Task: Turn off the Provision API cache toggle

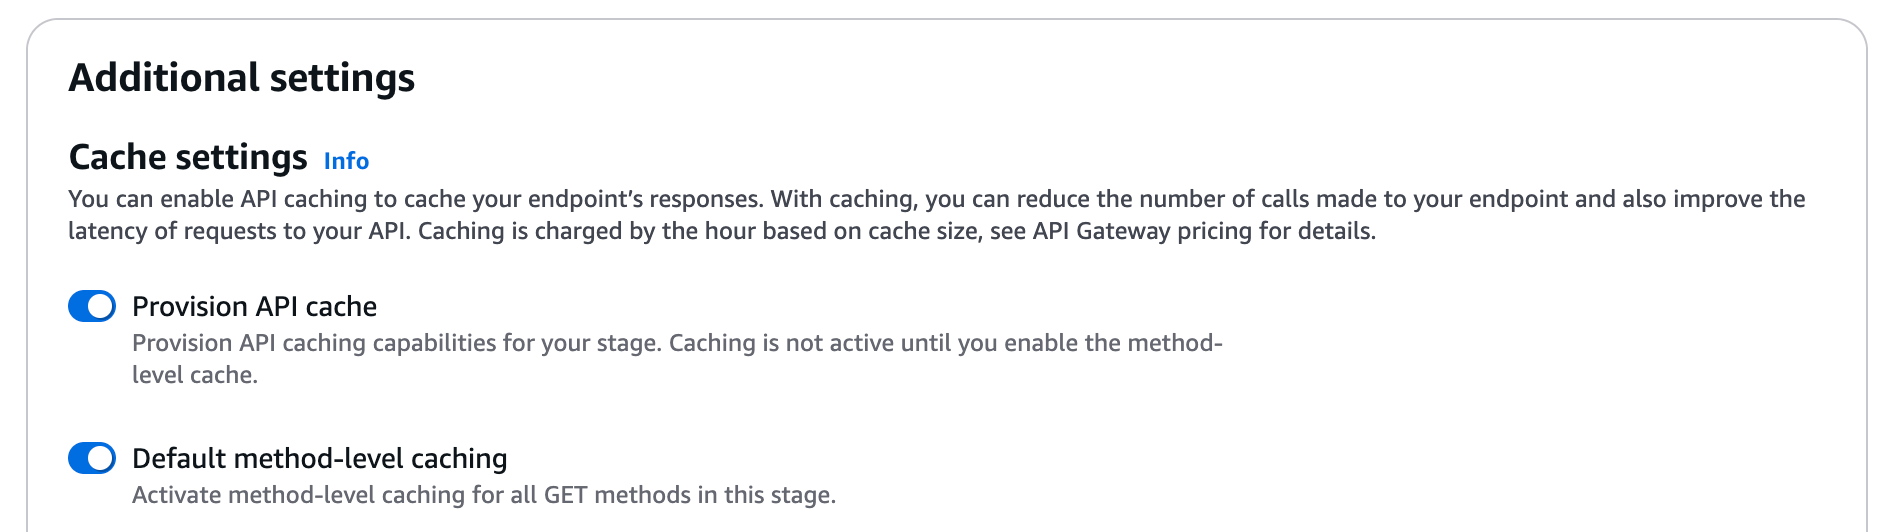Action: [x=92, y=306]
